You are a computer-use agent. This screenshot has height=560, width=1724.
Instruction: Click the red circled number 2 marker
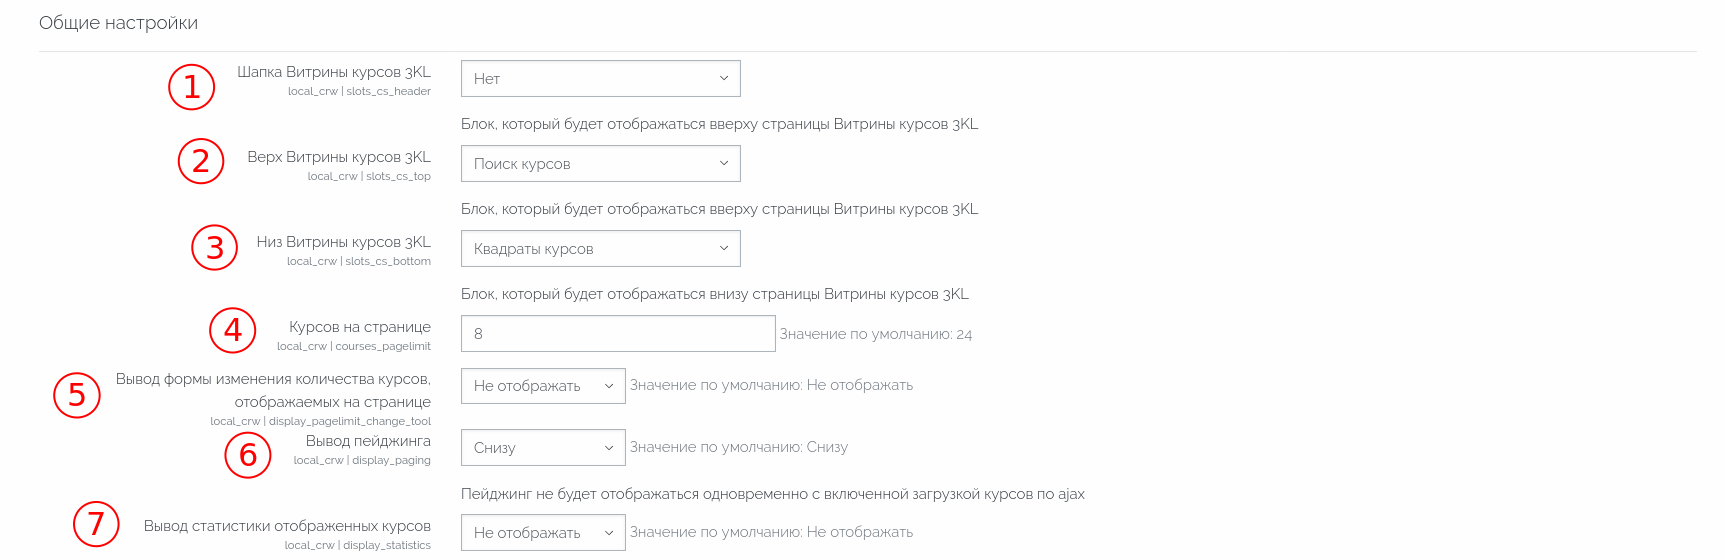[x=201, y=161]
